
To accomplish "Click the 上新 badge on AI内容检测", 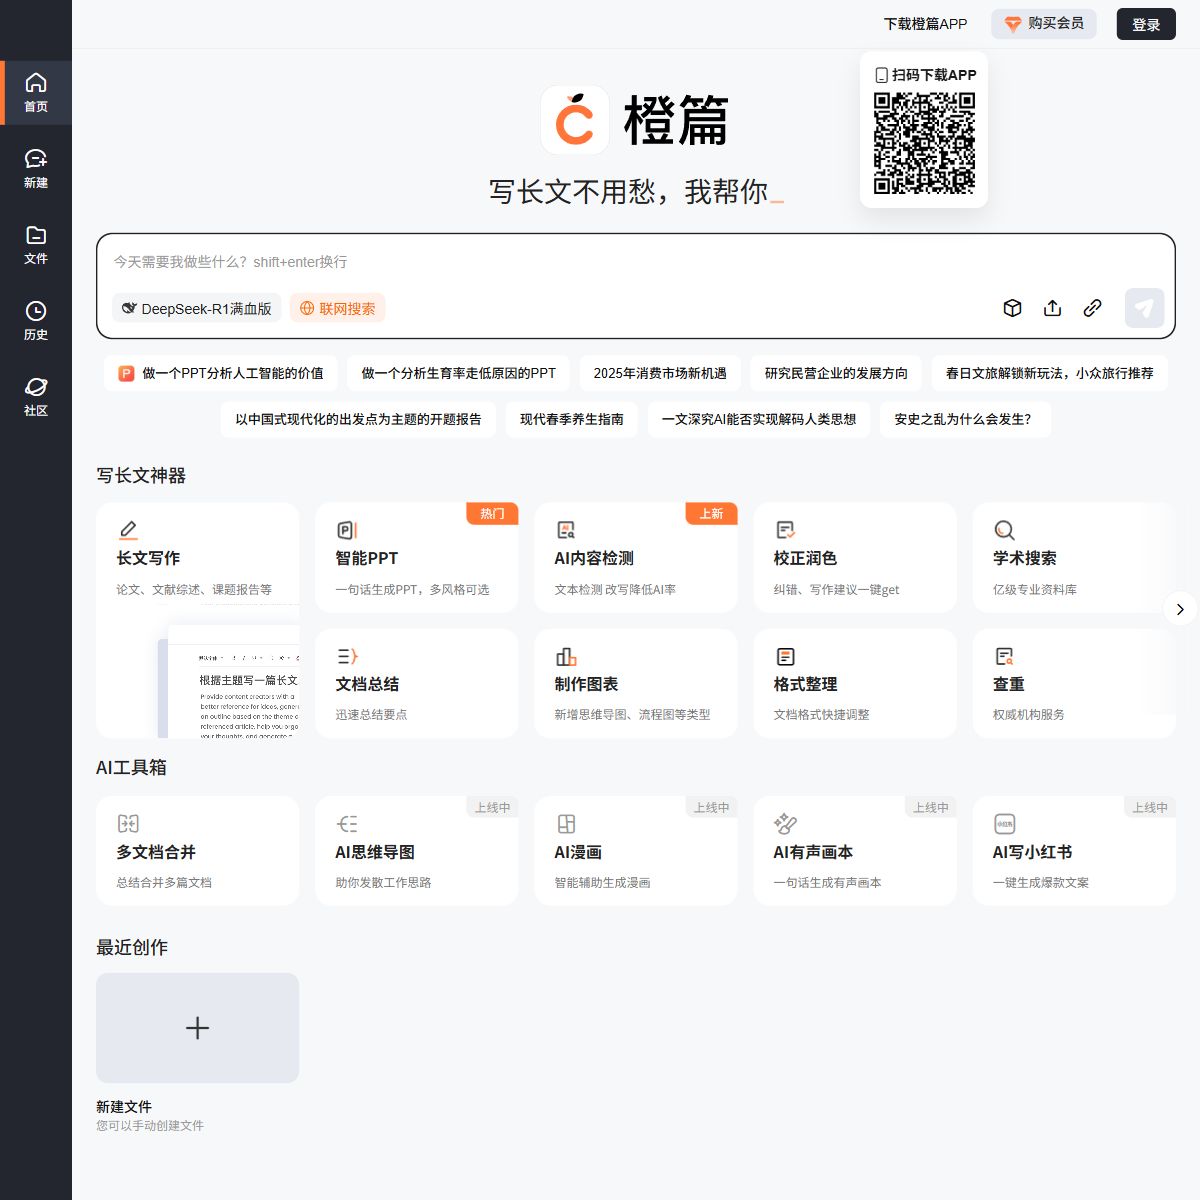I will (x=711, y=513).
